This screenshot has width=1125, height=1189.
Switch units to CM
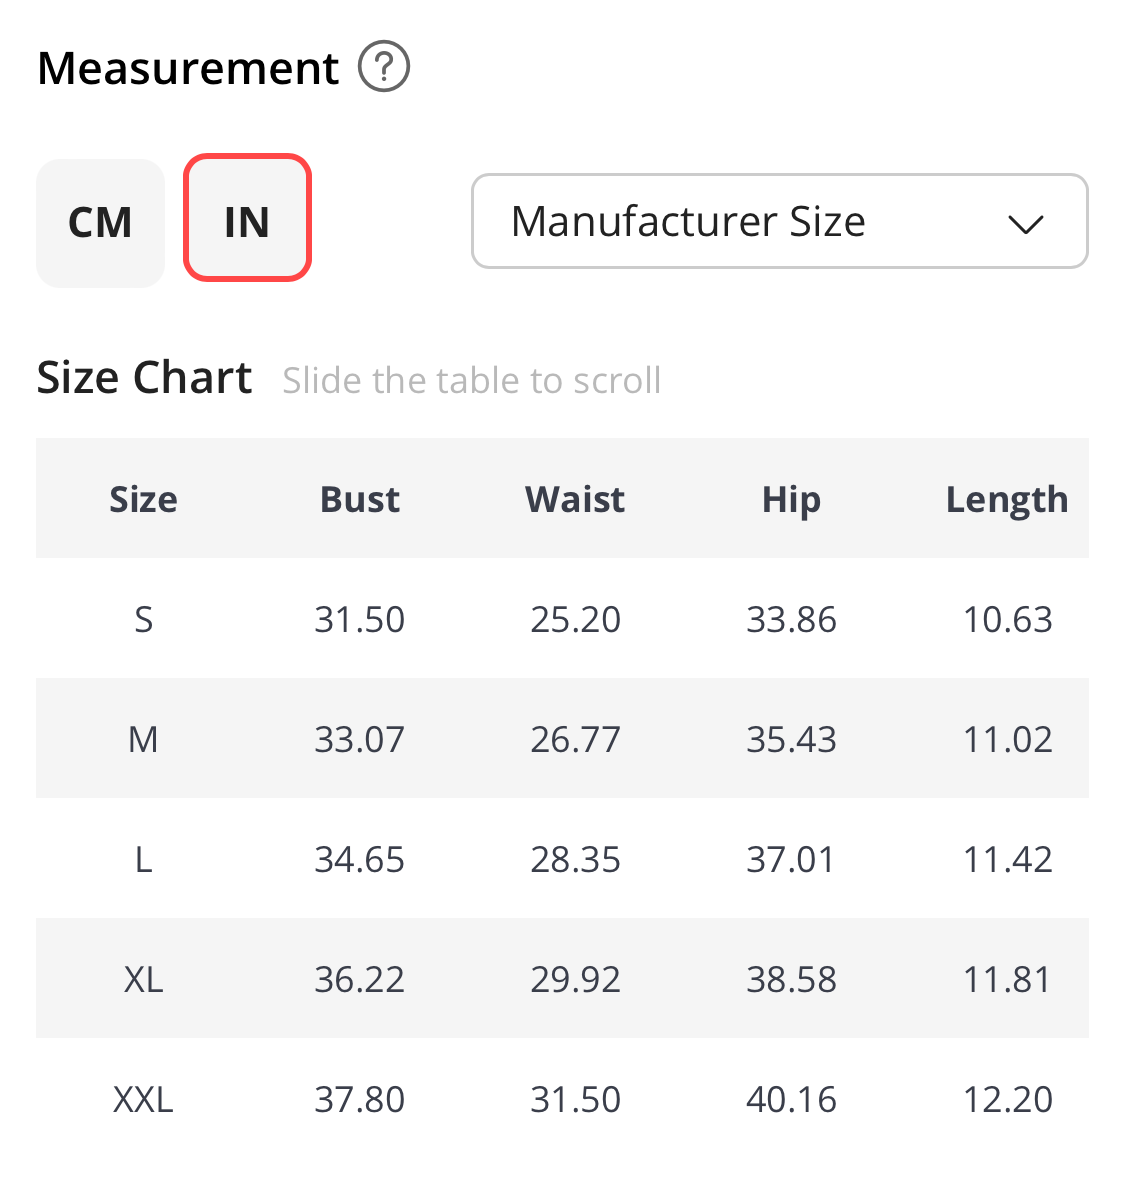tap(100, 223)
